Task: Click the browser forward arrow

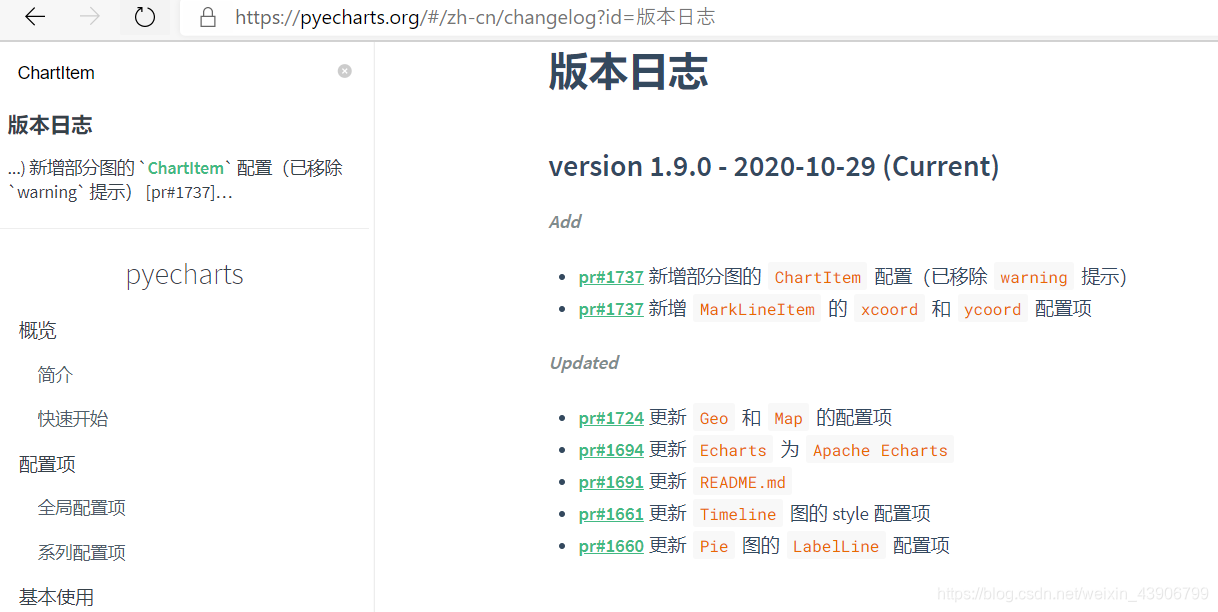Action: pos(88,18)
